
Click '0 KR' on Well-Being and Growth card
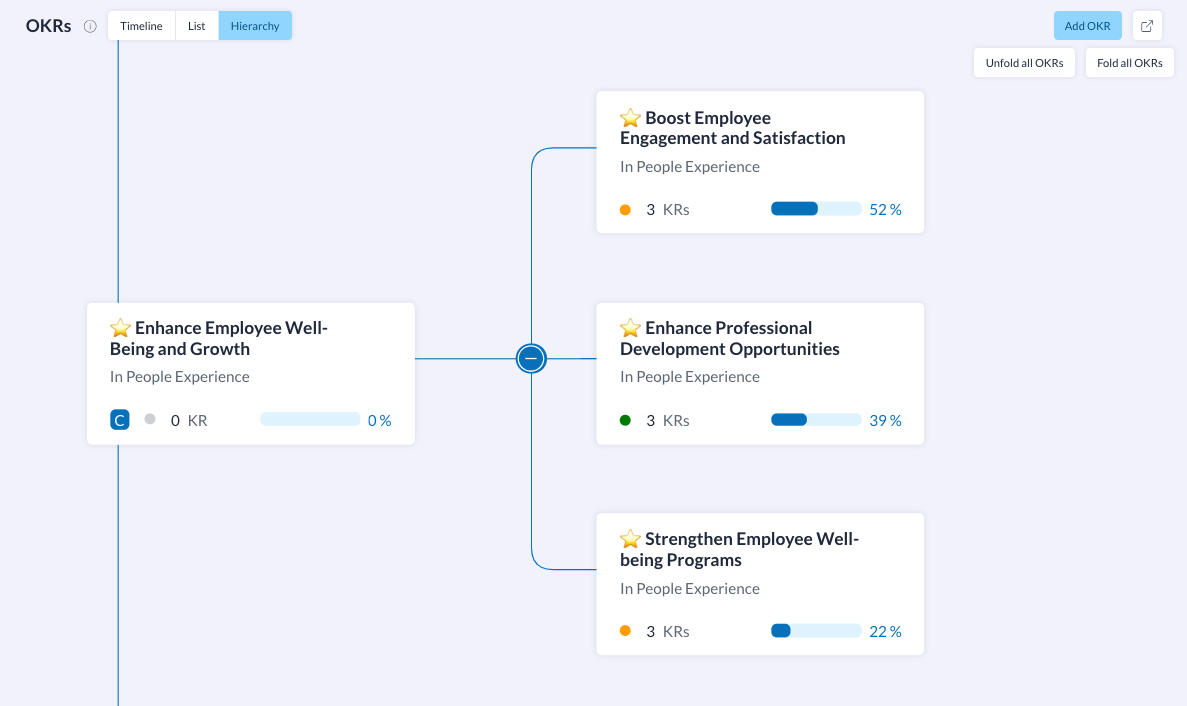189,421
